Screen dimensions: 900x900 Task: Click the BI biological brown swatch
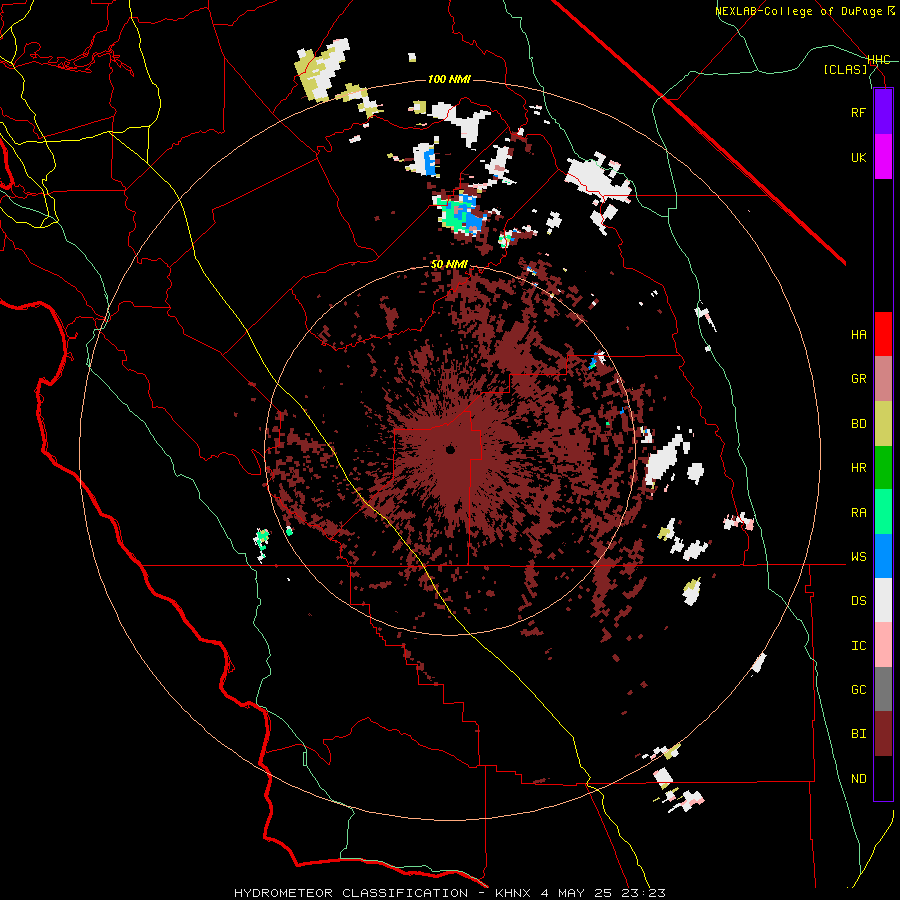point(883,734)
